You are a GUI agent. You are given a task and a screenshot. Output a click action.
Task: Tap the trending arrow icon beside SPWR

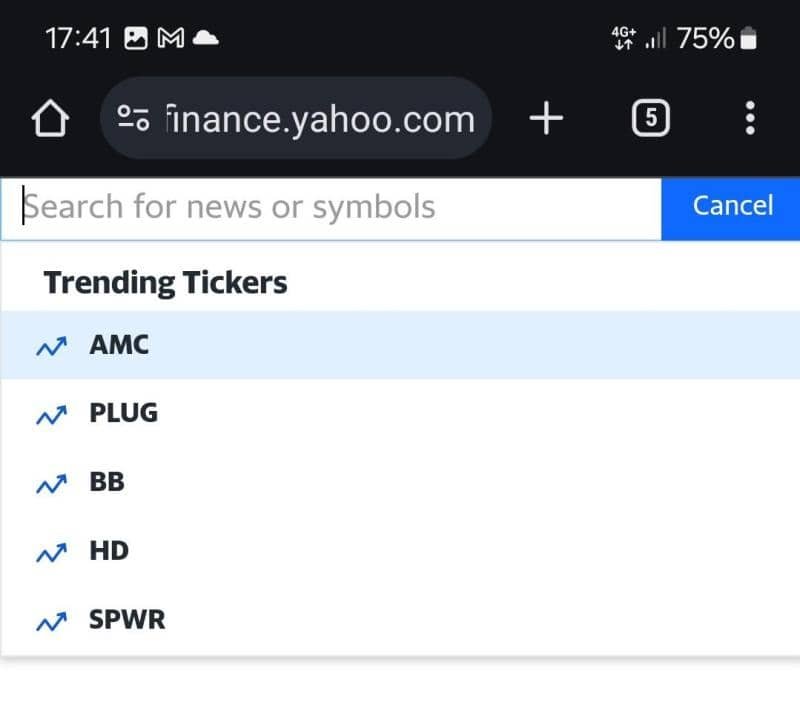pyautogui.click(x=51, y=621)
